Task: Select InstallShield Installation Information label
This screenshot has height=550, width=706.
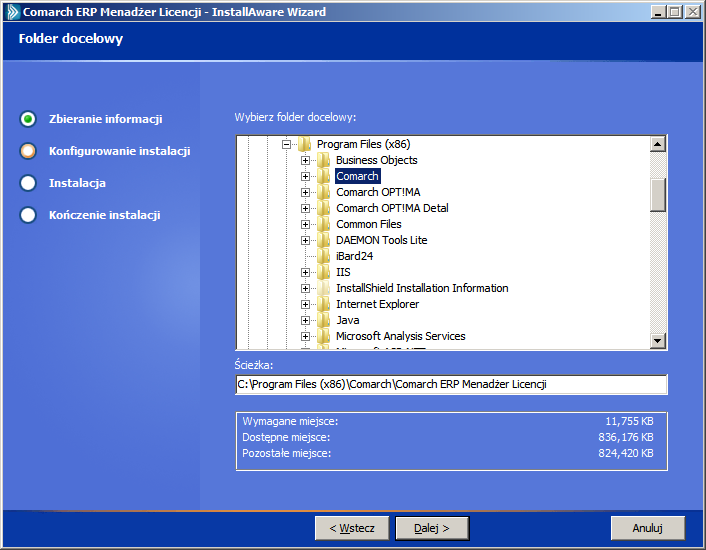Action: point(422,288)
